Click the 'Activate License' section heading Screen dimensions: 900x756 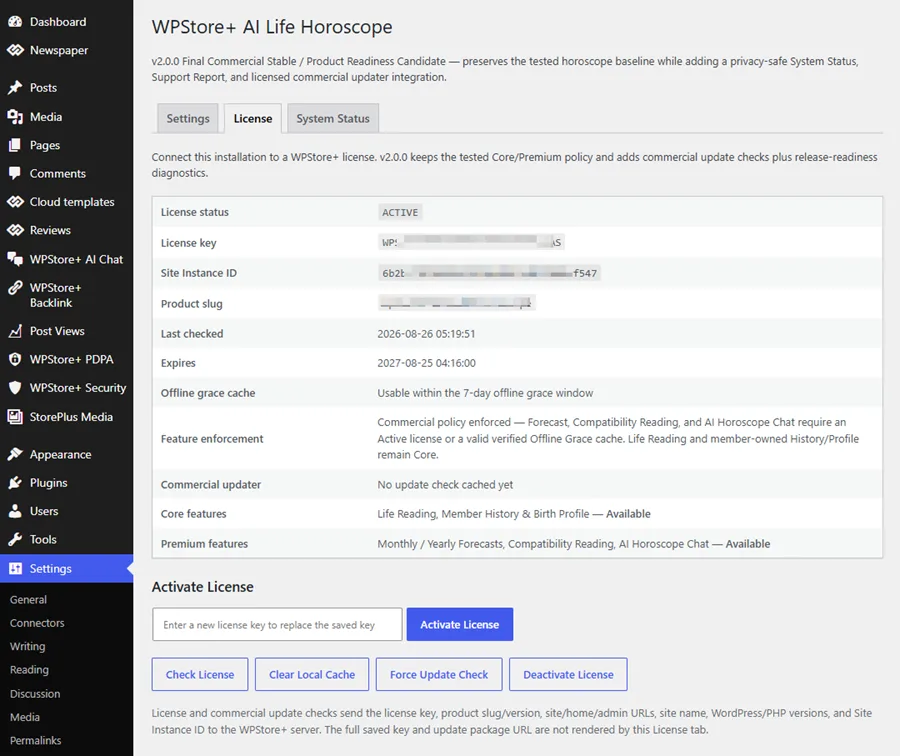[203, 587]
